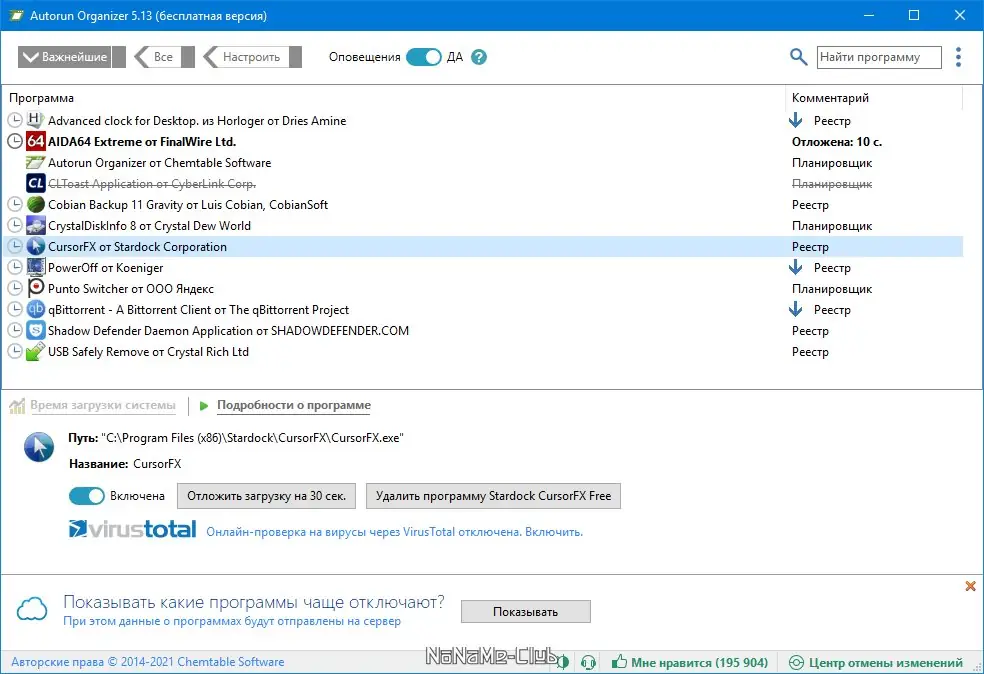The image size is (984, 674).
Task: Click the headset support icon in status bar
Action: (588, 662)
